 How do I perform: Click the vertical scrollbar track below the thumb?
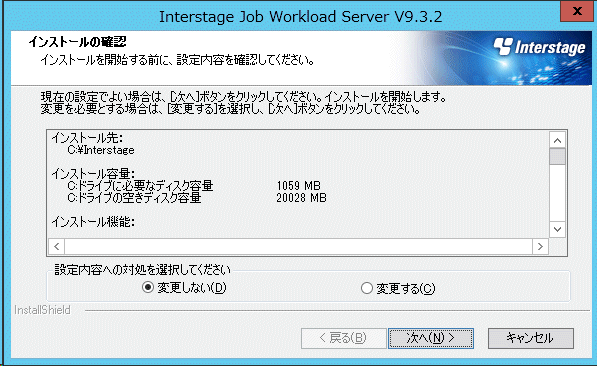pos(557,193)
